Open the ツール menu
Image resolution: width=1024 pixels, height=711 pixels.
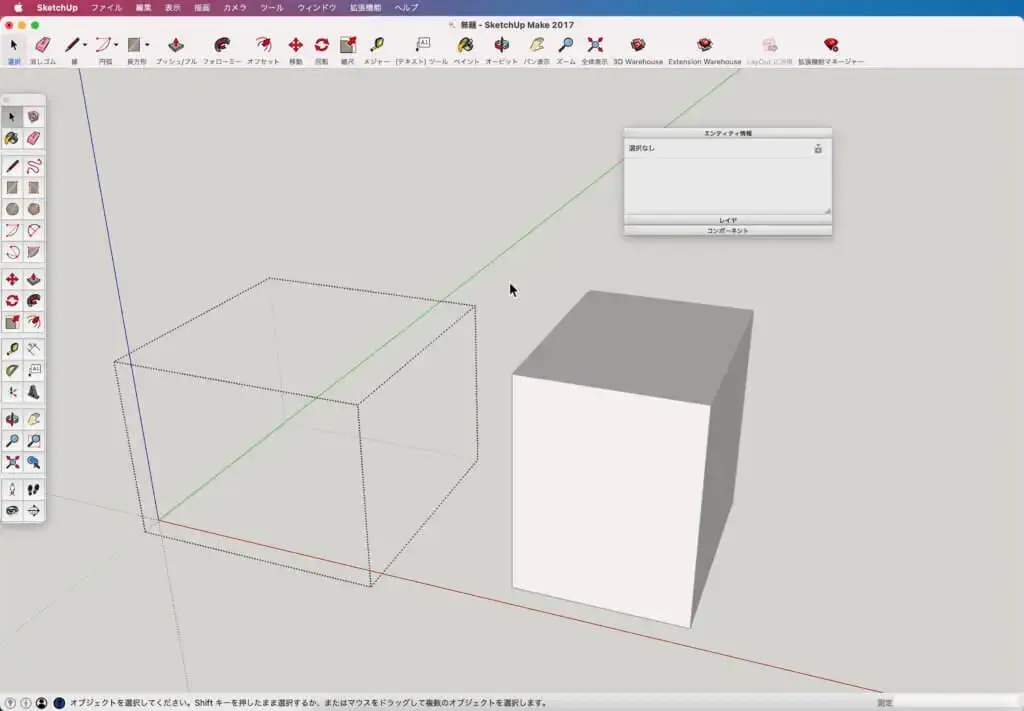point(272,8)
